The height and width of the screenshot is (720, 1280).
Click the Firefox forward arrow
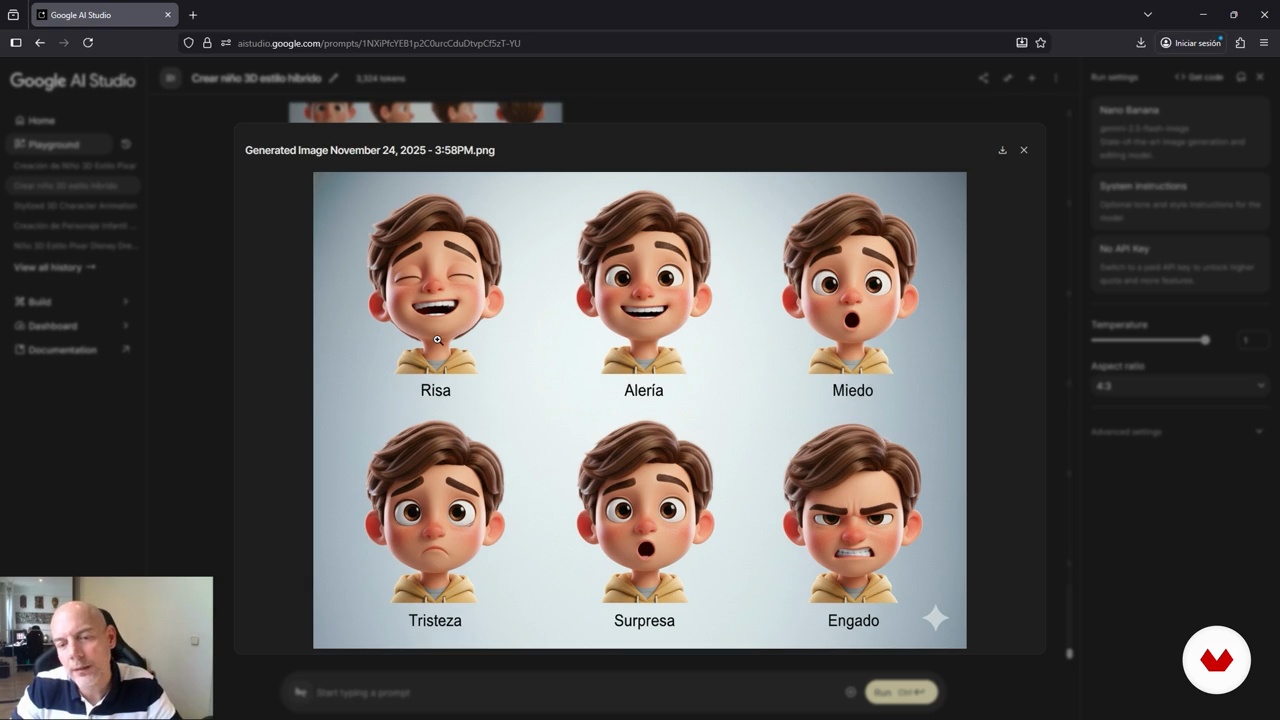point(64,43)
